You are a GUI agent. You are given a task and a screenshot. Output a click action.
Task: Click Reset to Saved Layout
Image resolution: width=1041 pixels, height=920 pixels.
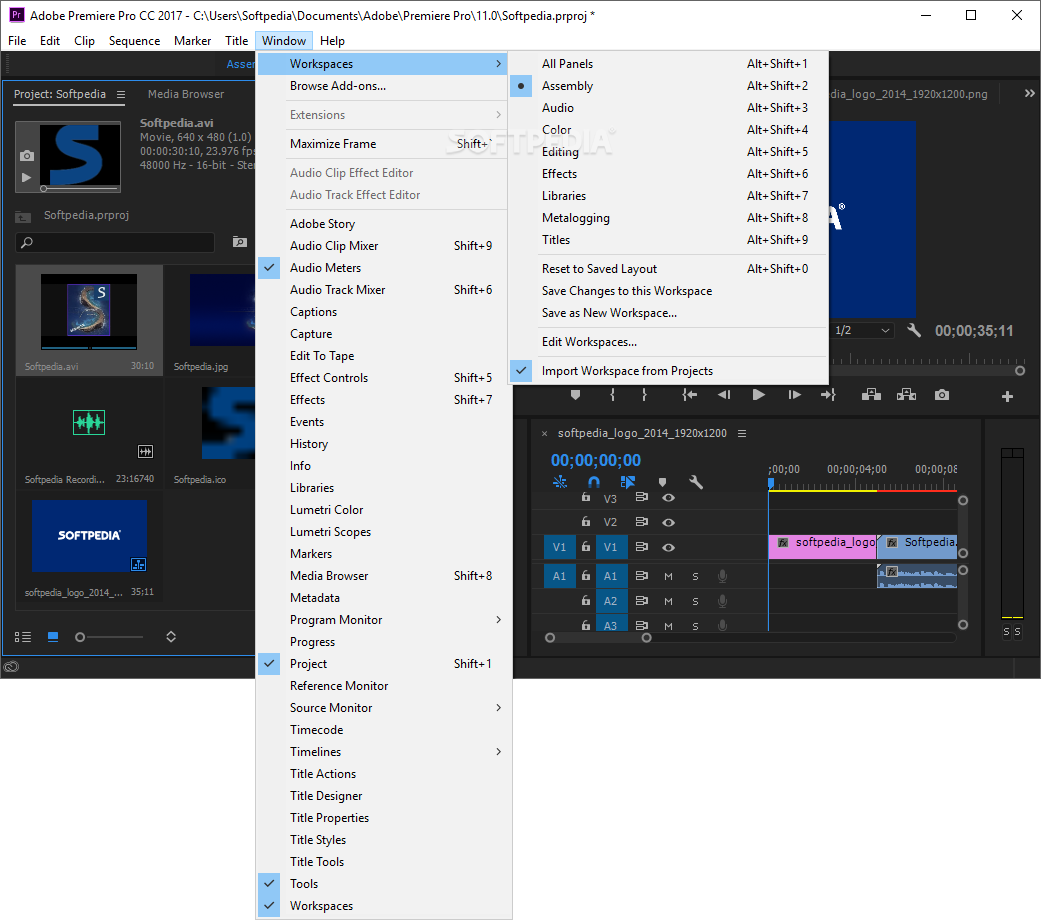click(669, 269)
